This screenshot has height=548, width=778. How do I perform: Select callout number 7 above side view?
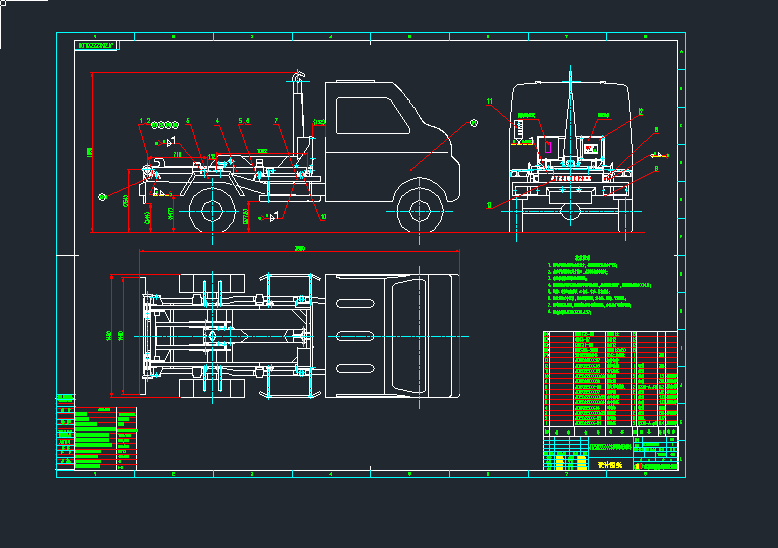275,121
